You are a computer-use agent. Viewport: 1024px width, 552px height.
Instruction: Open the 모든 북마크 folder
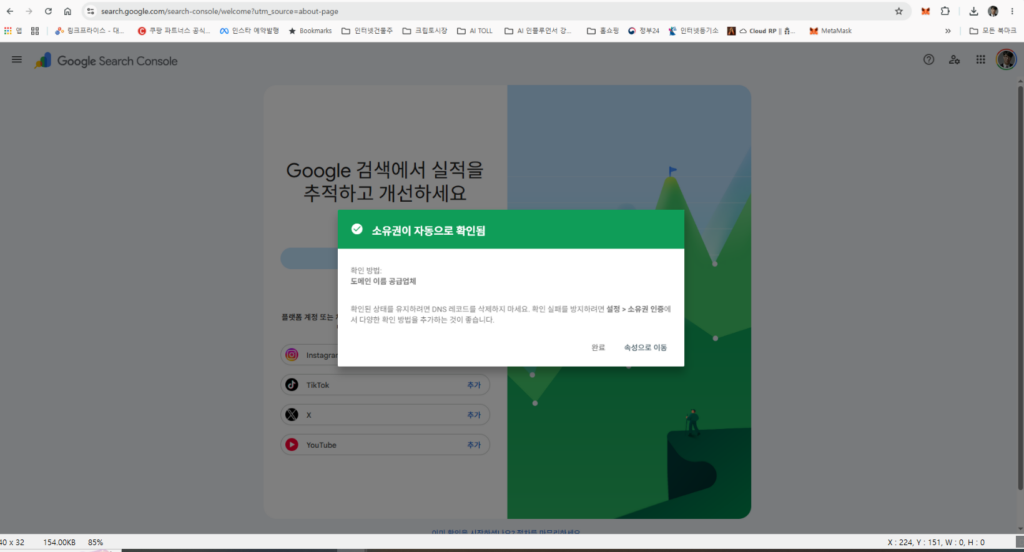click(993, 31)
